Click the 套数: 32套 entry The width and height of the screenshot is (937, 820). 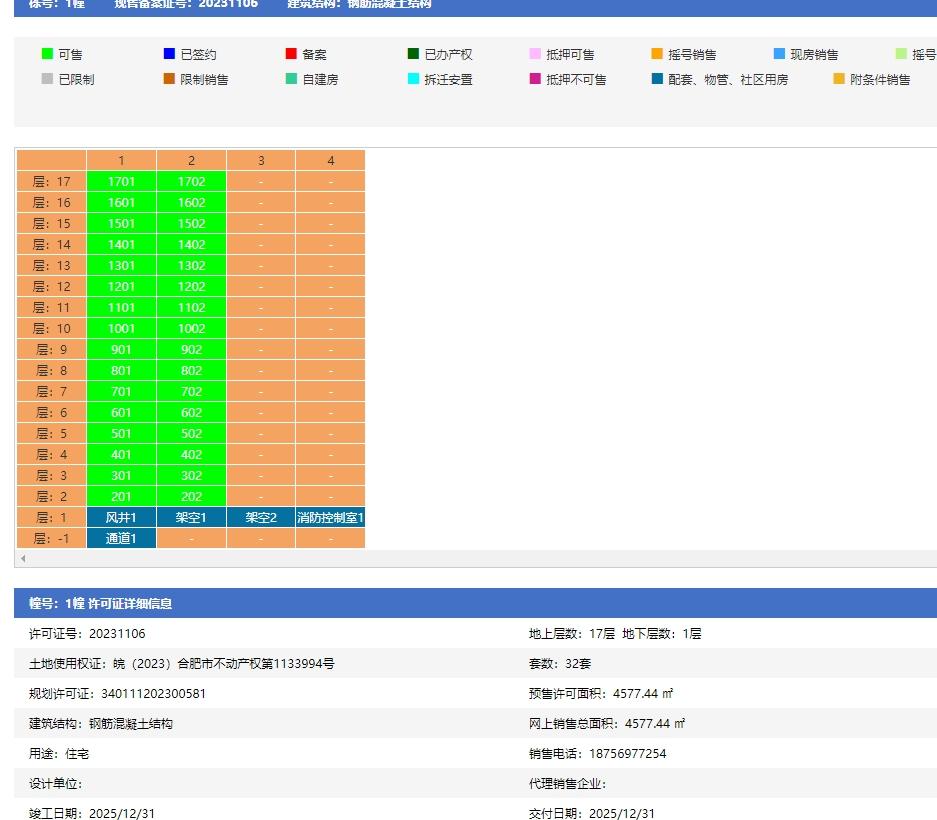560,663
